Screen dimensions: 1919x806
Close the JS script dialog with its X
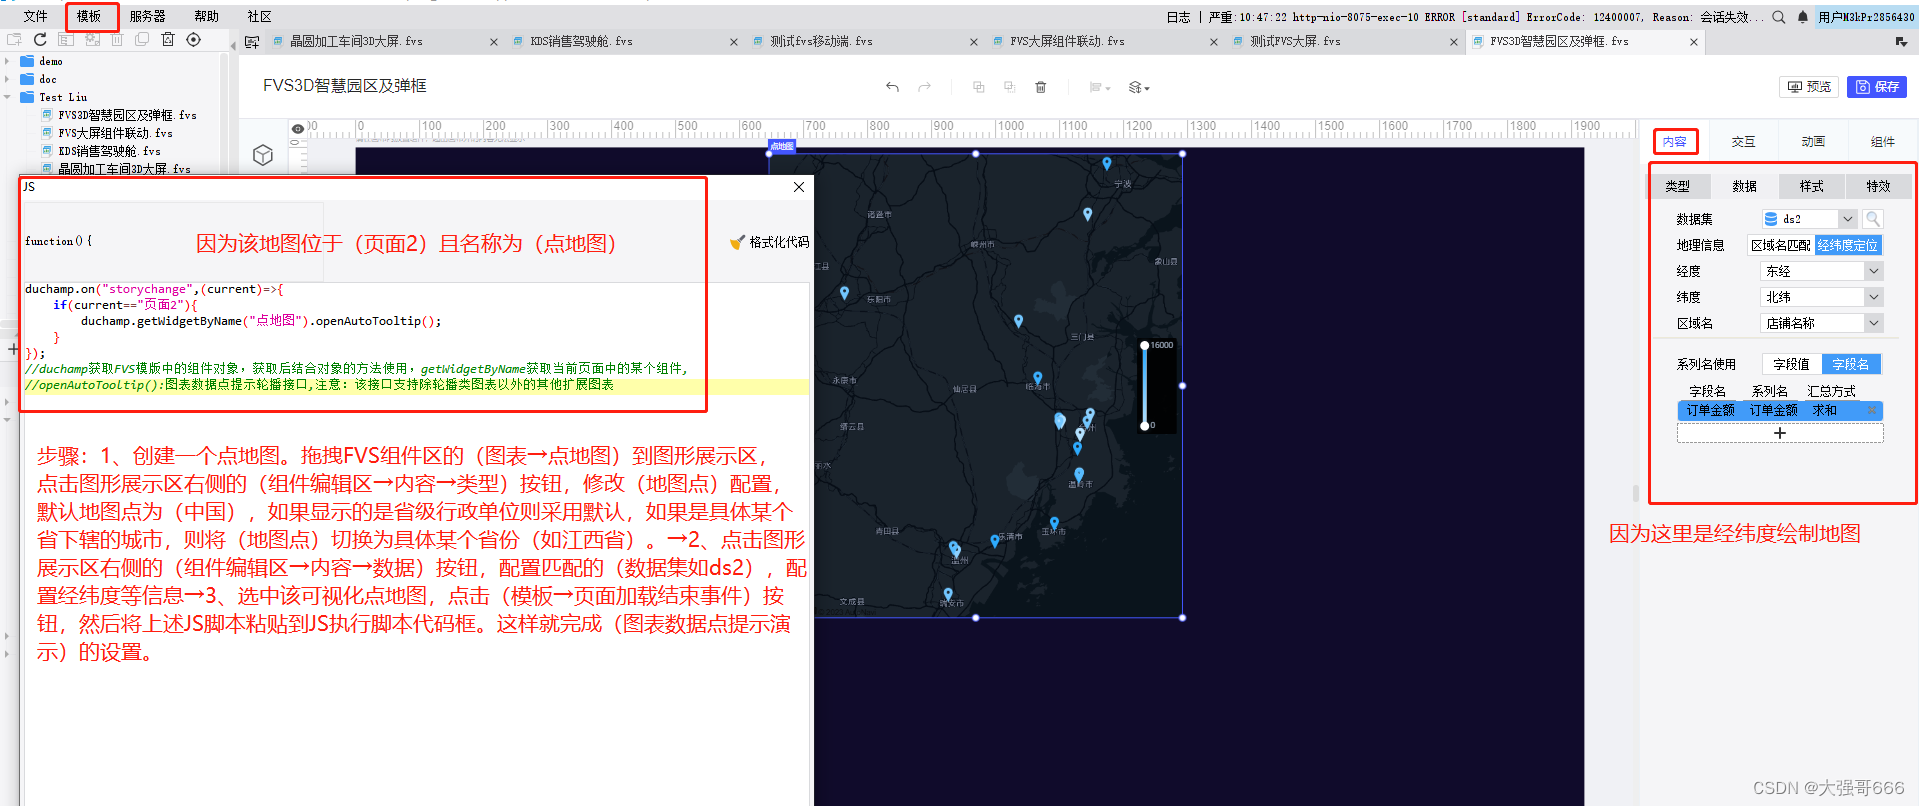[x=799, y=187]
